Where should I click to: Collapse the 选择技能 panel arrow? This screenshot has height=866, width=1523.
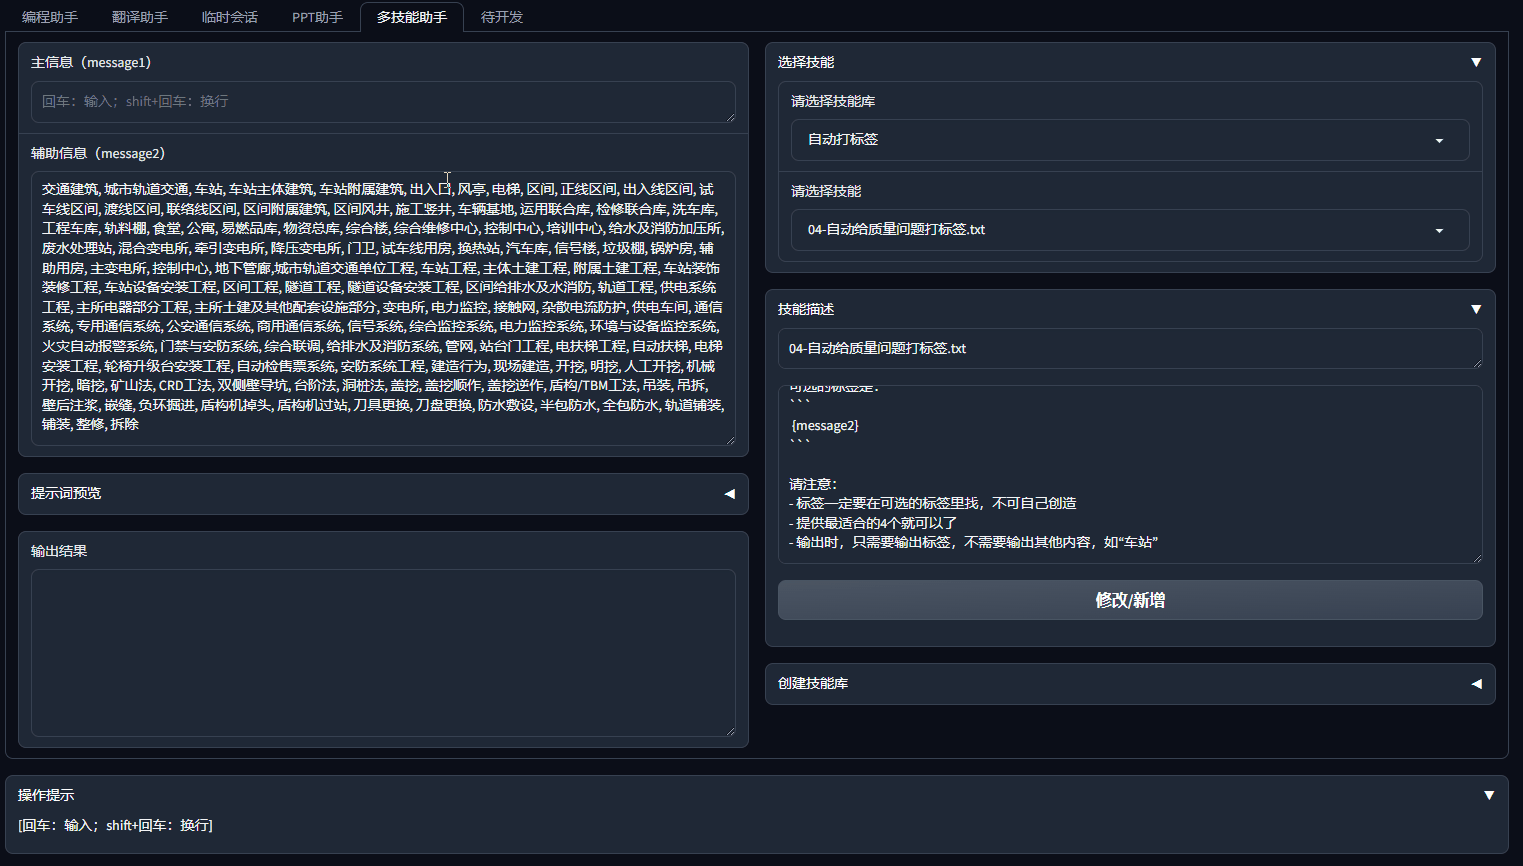1476,62
